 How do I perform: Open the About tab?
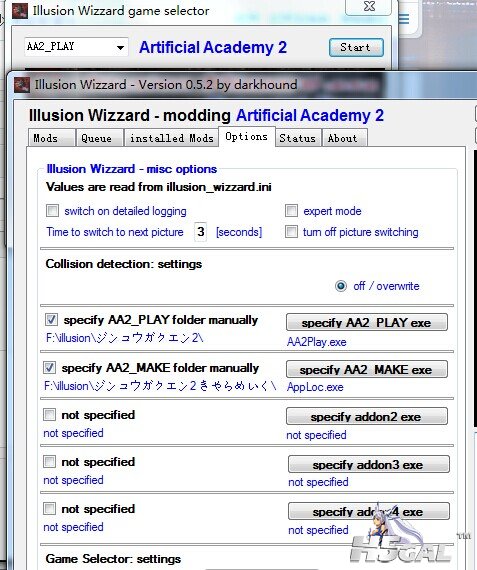coord(344,138)
